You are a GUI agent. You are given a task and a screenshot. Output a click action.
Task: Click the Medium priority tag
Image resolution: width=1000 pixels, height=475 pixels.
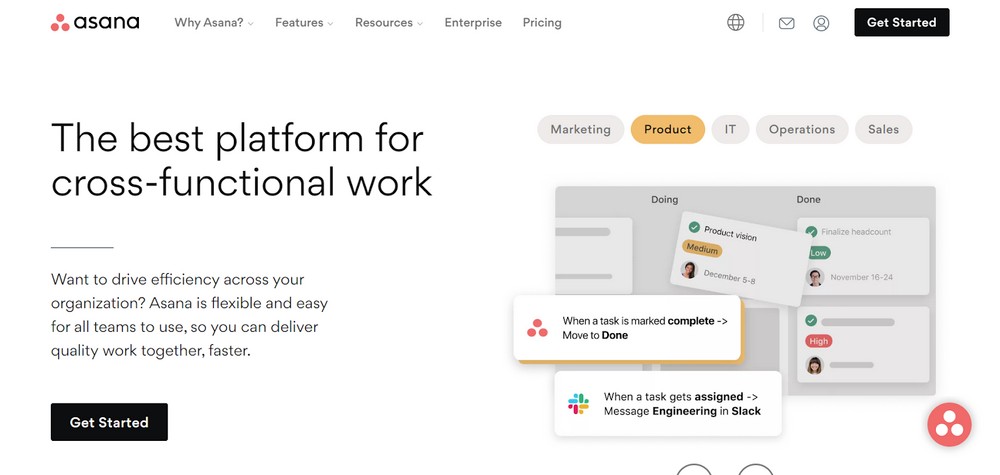pyautogui.click(x=702, y=249)
